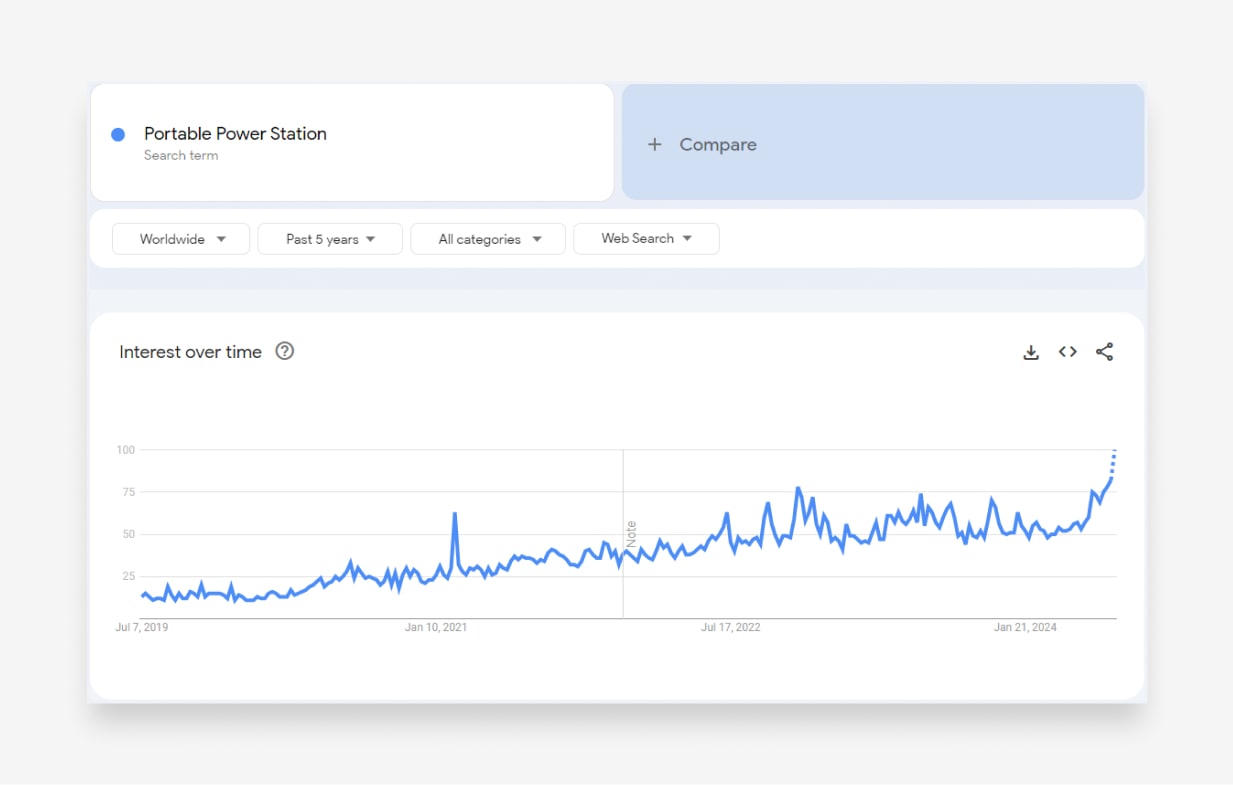Image resolution: width=1233 pixels, height=785 pixels.
Task: Click the Jan 21, 2024 axis label
Action: pyautogui.click(x=1025, y=628)
